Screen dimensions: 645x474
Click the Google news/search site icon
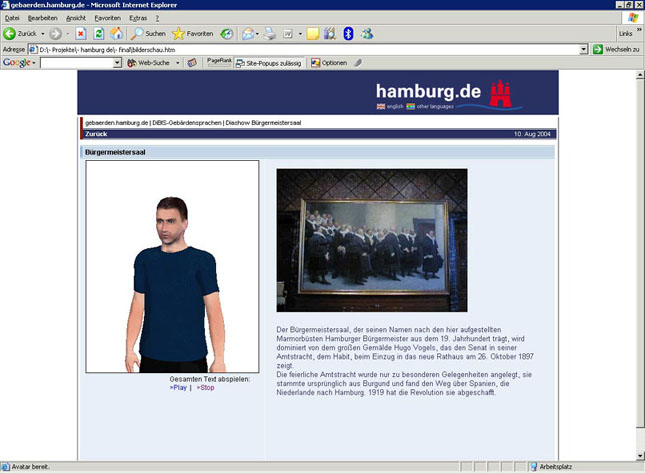(x=192, y=63)
